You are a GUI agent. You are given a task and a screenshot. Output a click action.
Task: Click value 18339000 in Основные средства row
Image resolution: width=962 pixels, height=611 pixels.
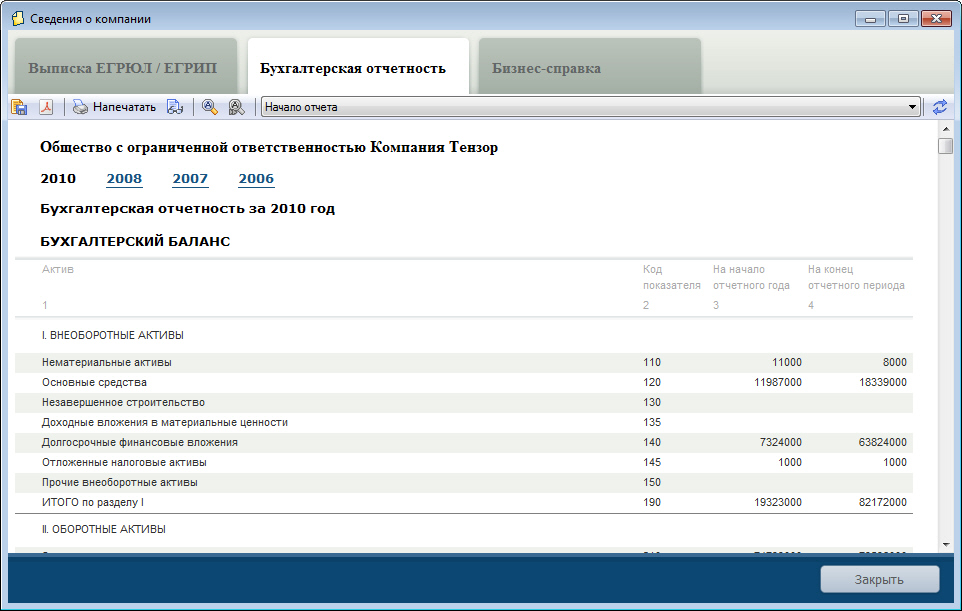pos(883,382)
